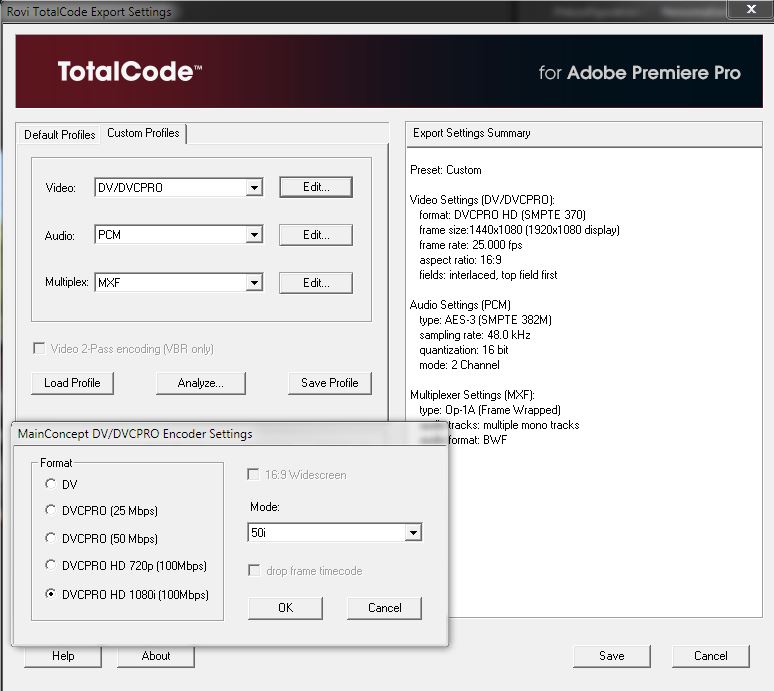Click 'quantization: 16 bit' line
This screenshot has width=774, height=691.
464,350
